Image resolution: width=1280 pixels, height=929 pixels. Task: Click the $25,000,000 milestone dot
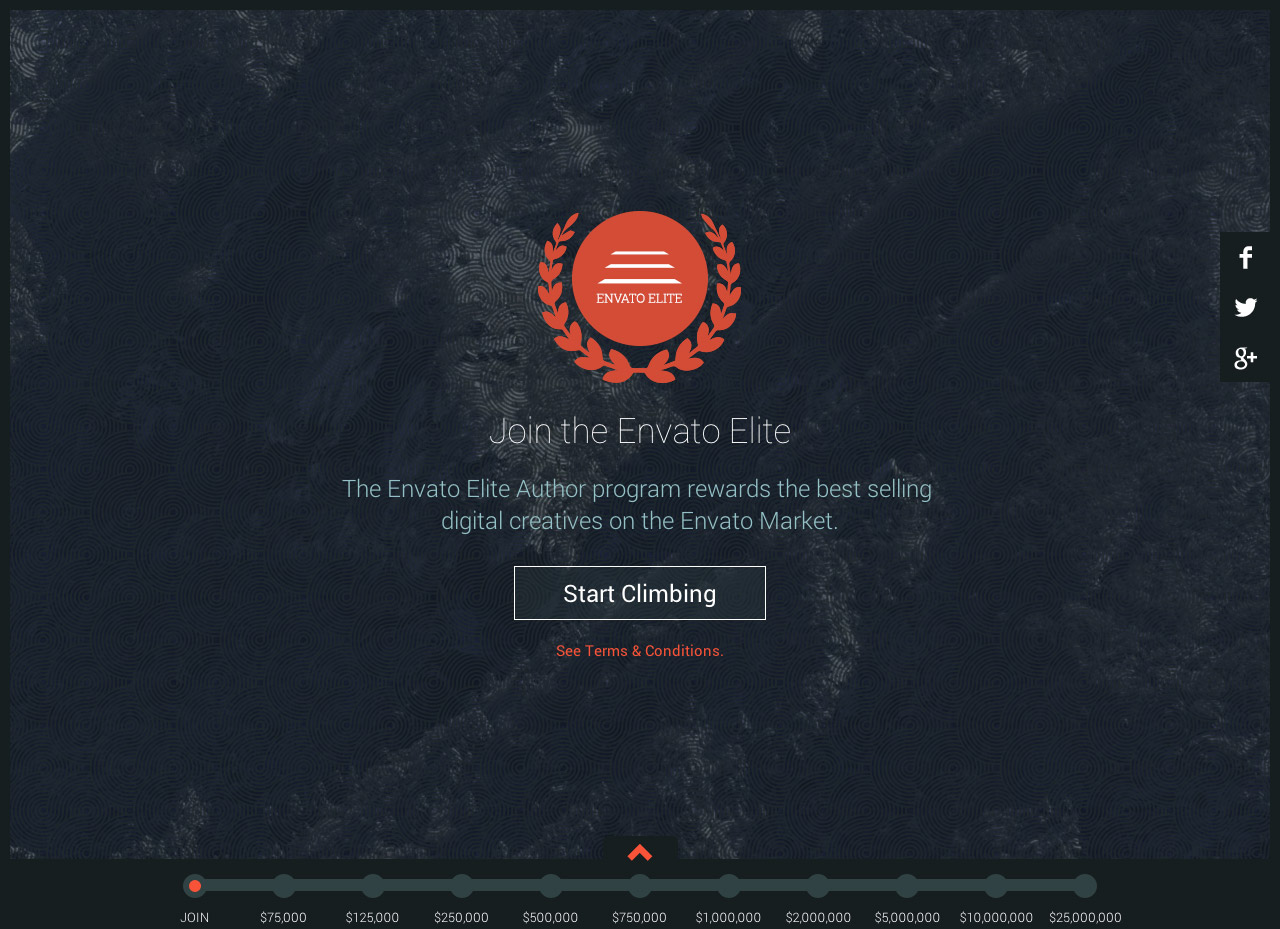(1086, 884)
